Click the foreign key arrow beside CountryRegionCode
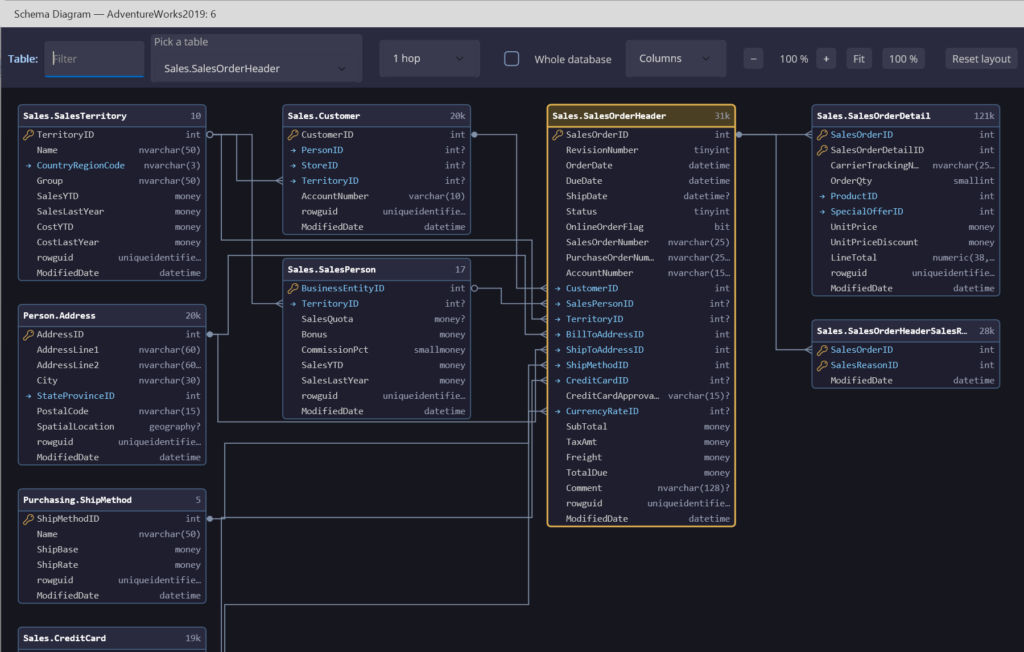 pyautogui.click(x=29, y=166)
